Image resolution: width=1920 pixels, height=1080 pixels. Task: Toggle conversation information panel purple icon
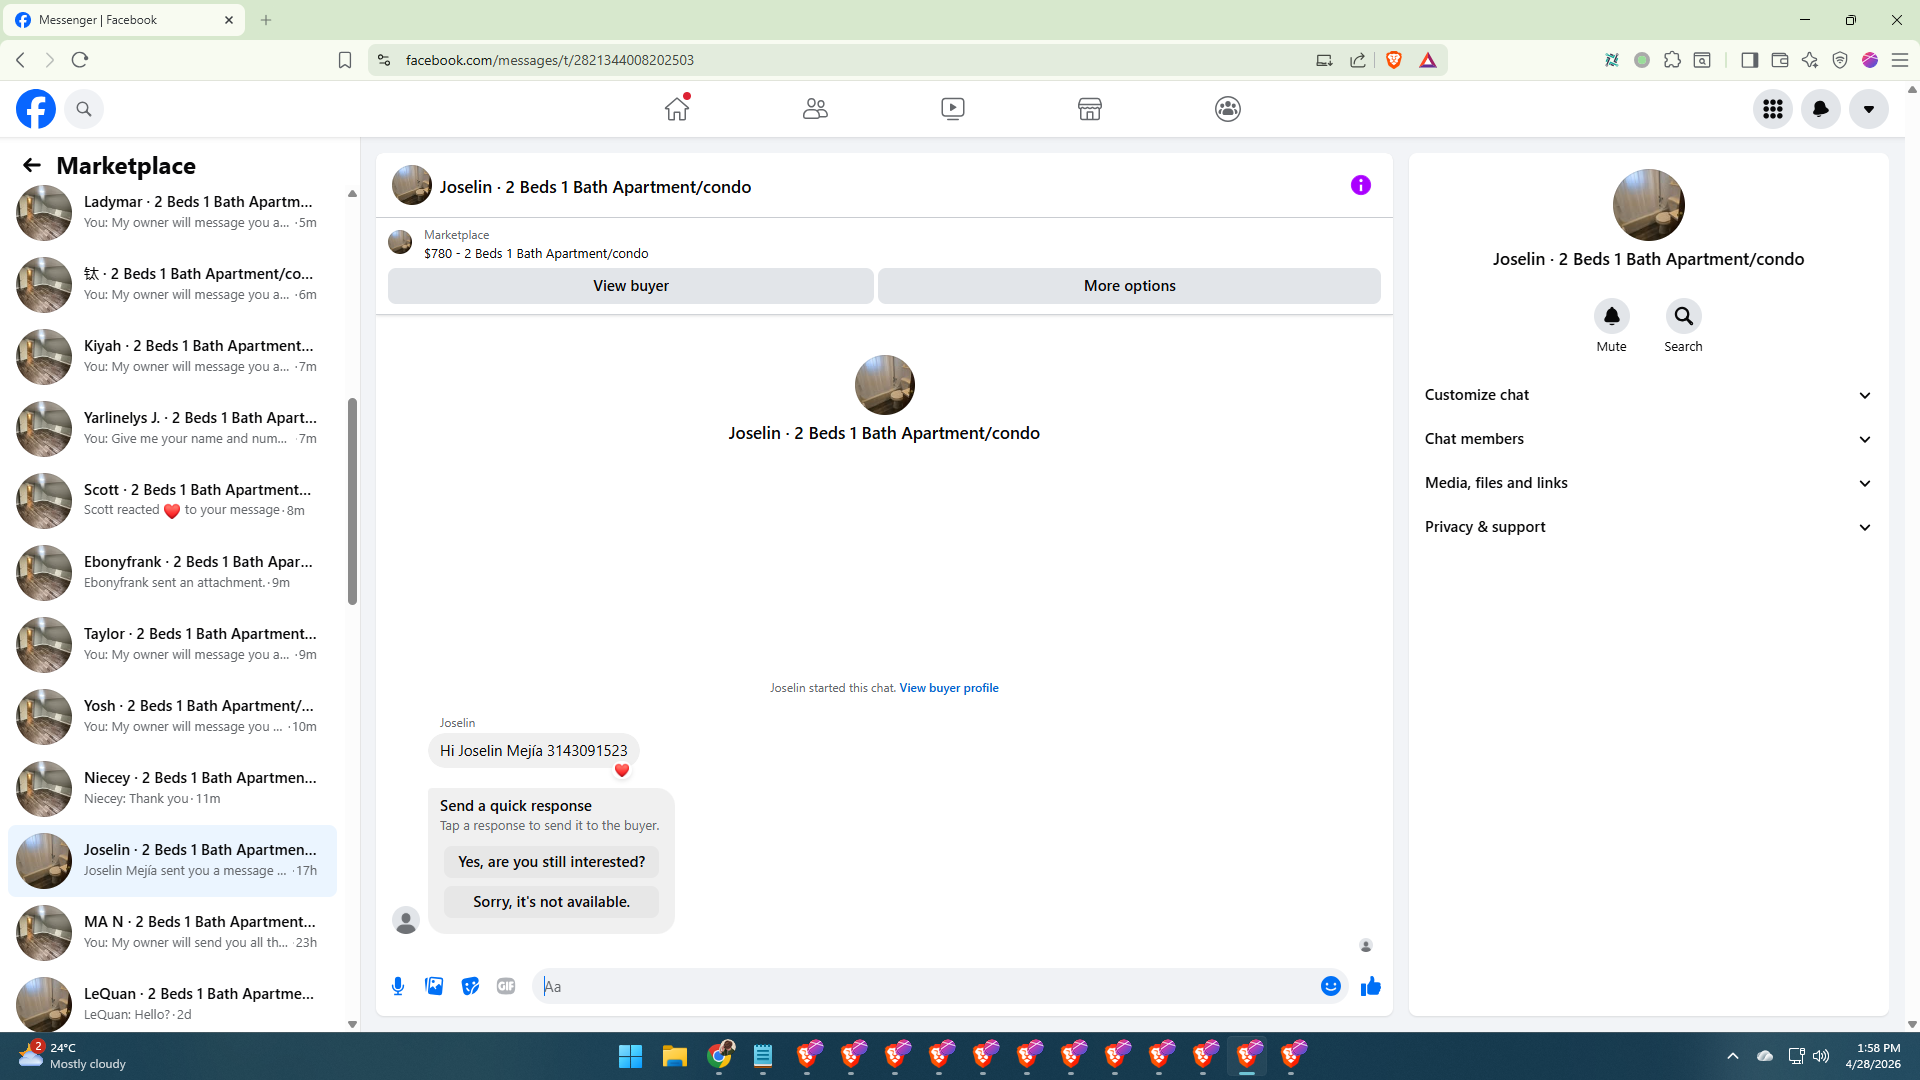[x=1360, y=185]
